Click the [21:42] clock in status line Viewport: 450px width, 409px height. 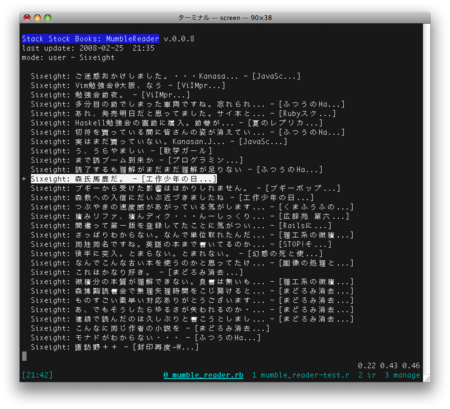(x=37, y=375)
